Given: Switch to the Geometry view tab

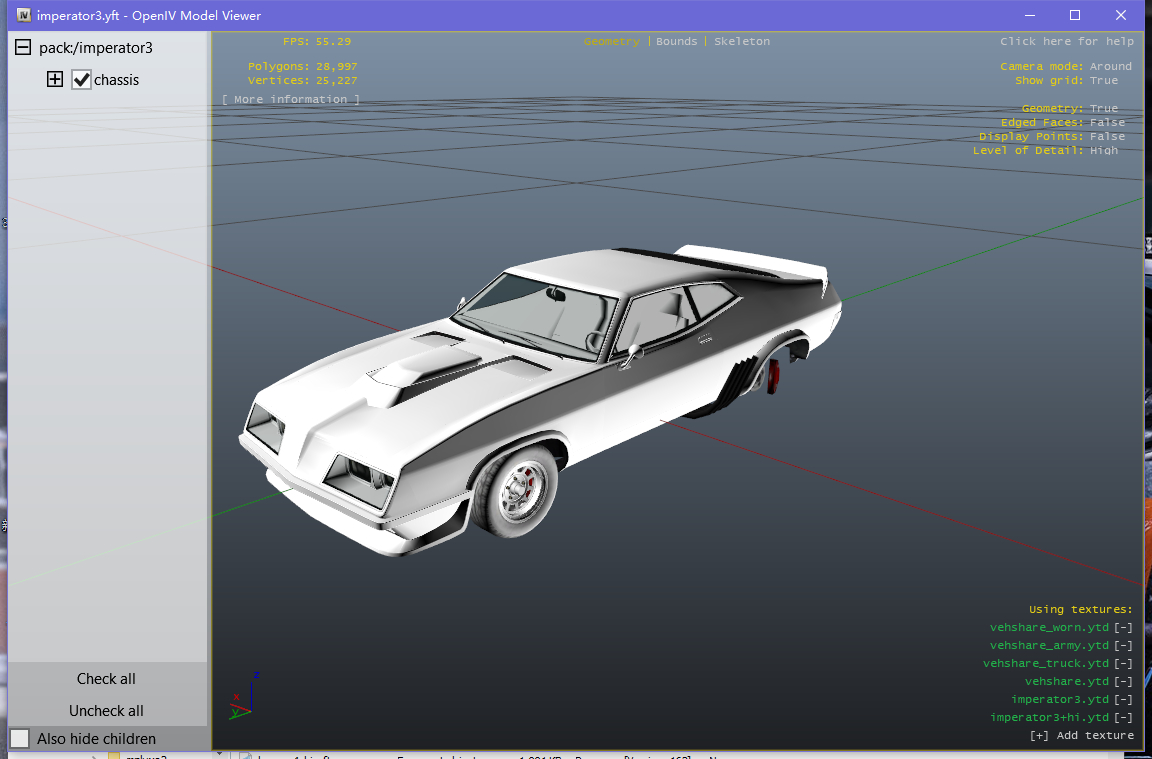Looking at the screenshot, I should 611,41.
